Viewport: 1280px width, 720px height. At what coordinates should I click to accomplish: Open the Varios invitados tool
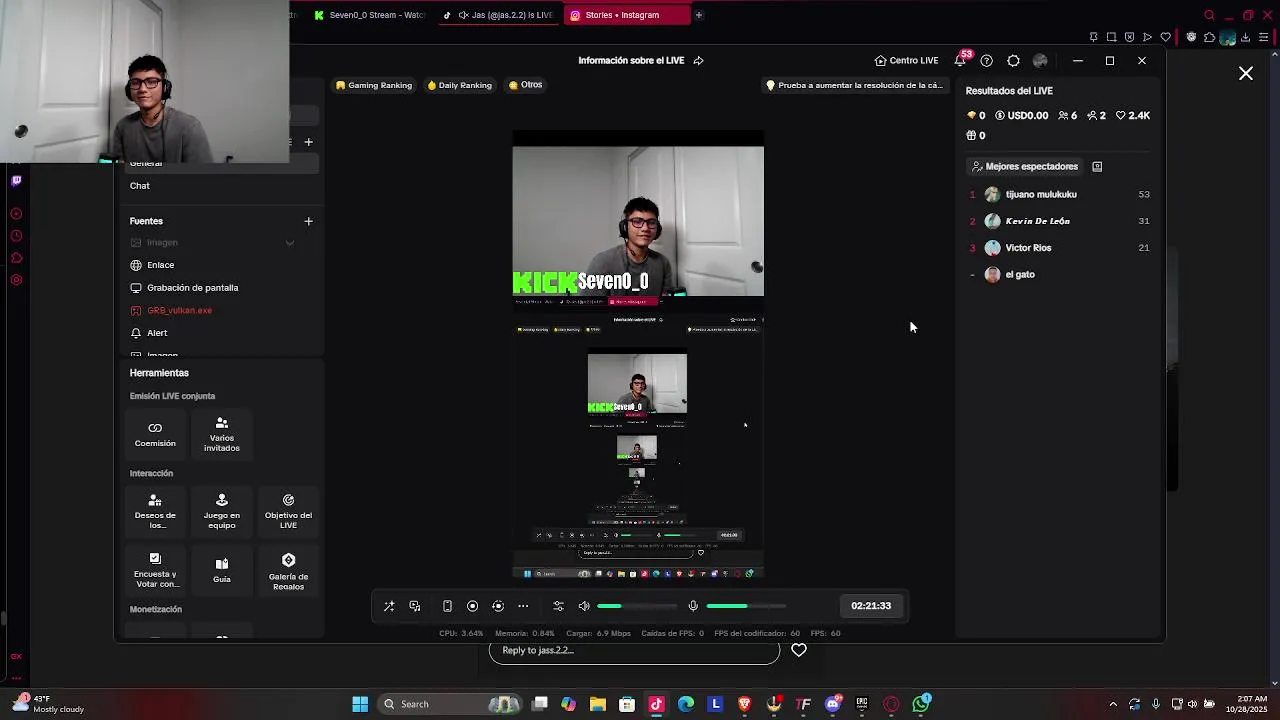[222, 434]
